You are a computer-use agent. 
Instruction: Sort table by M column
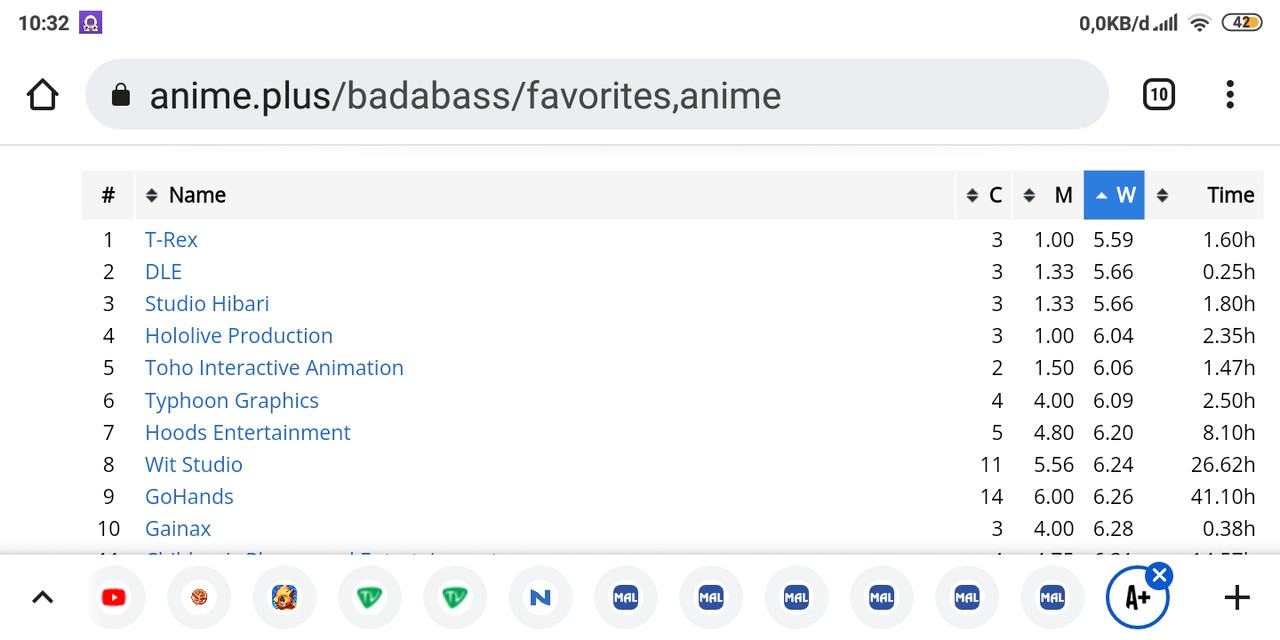pyautogui.click(x=1048, y=195)
